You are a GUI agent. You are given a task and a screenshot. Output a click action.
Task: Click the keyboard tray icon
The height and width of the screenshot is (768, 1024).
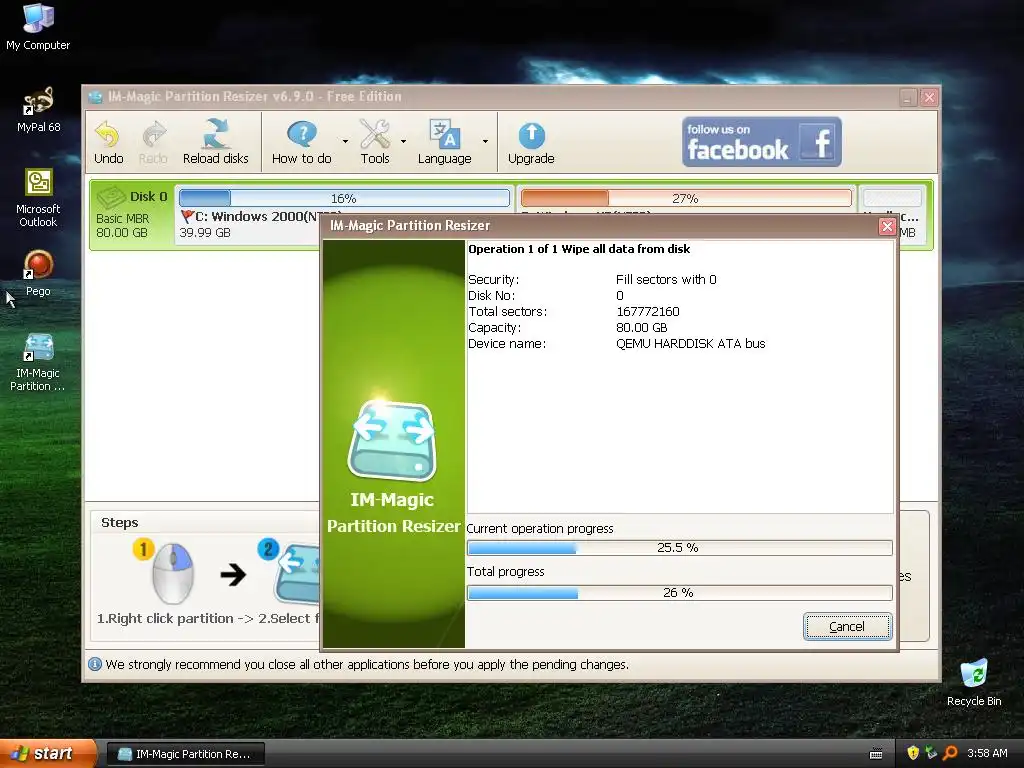point(876,754)
